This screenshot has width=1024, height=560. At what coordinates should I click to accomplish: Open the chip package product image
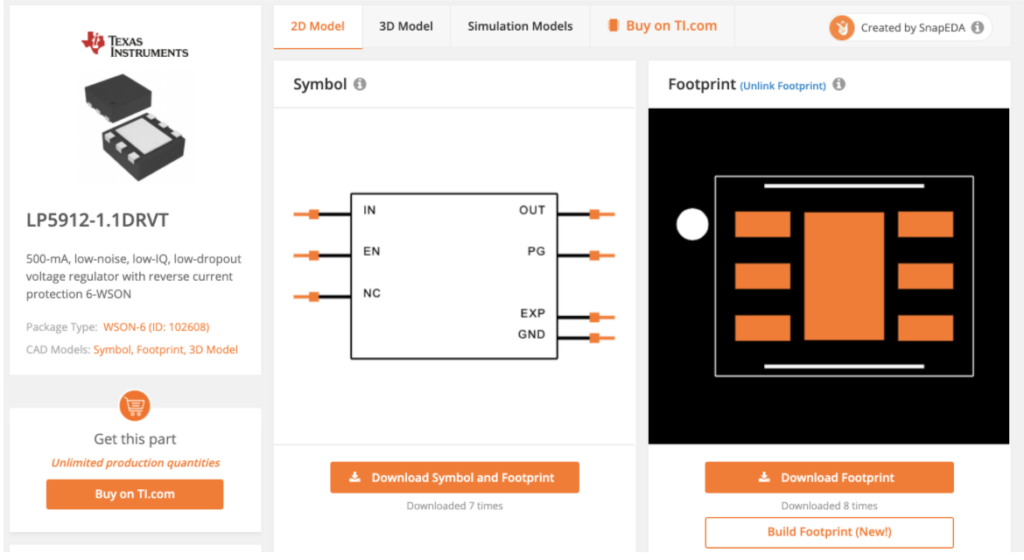tap(135, 127)
